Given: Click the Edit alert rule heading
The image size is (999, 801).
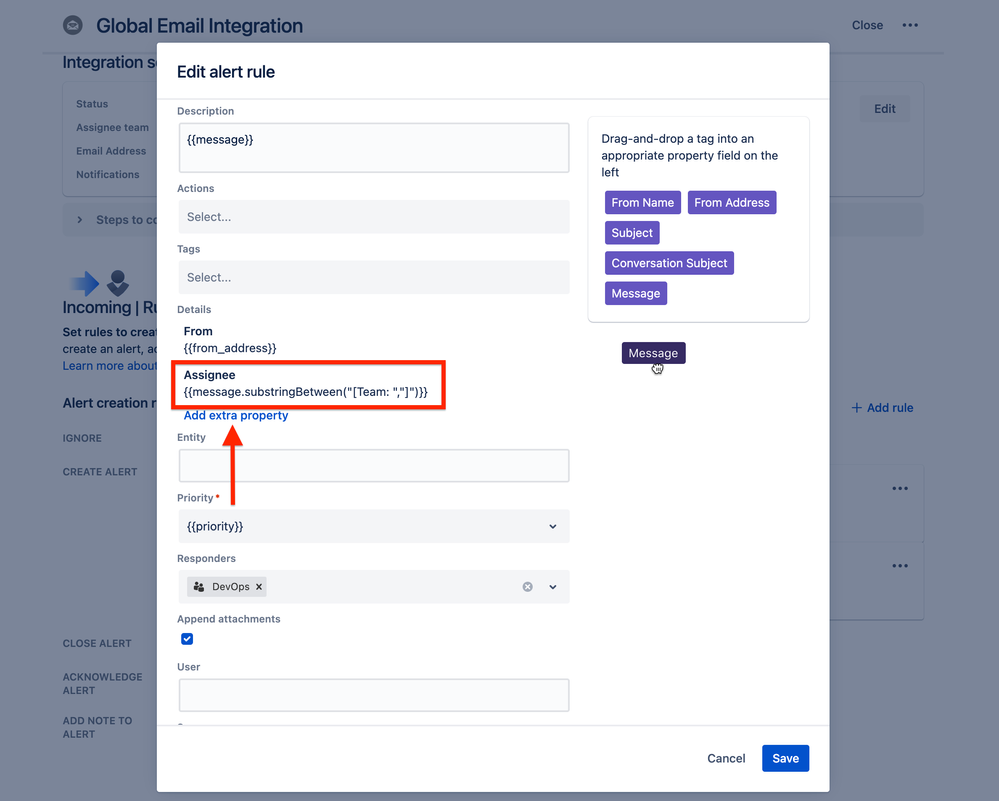Looking at the screenshot, I should (x=226, y=72).
